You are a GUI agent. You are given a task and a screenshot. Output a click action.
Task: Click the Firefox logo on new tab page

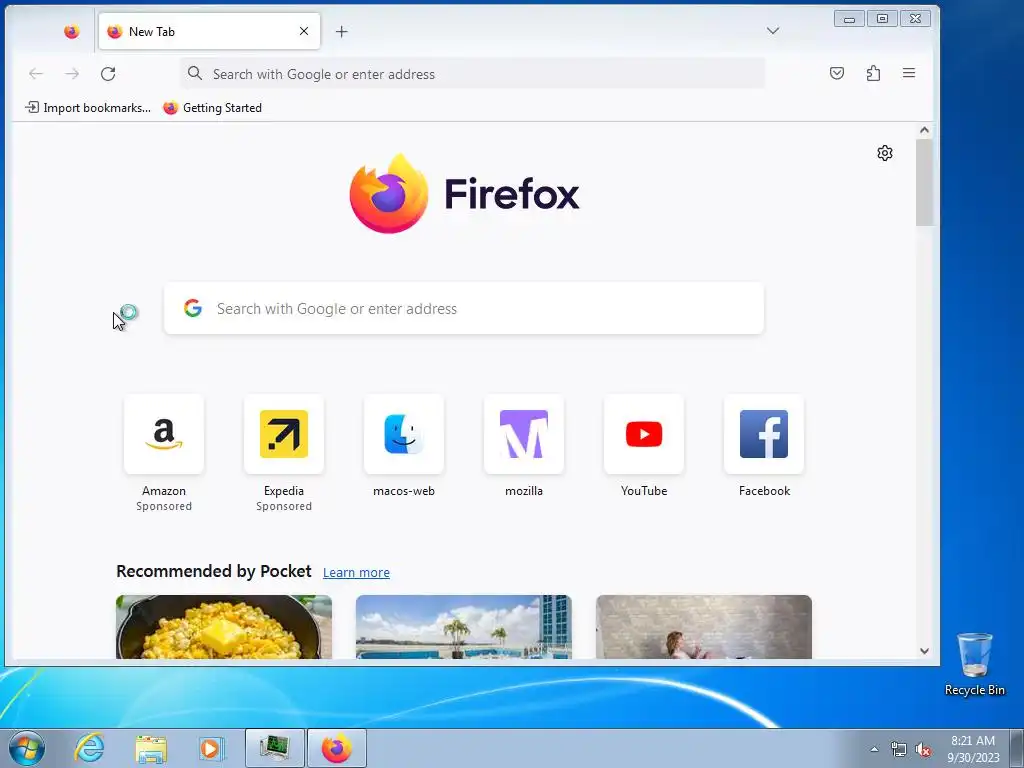point(464,194)
